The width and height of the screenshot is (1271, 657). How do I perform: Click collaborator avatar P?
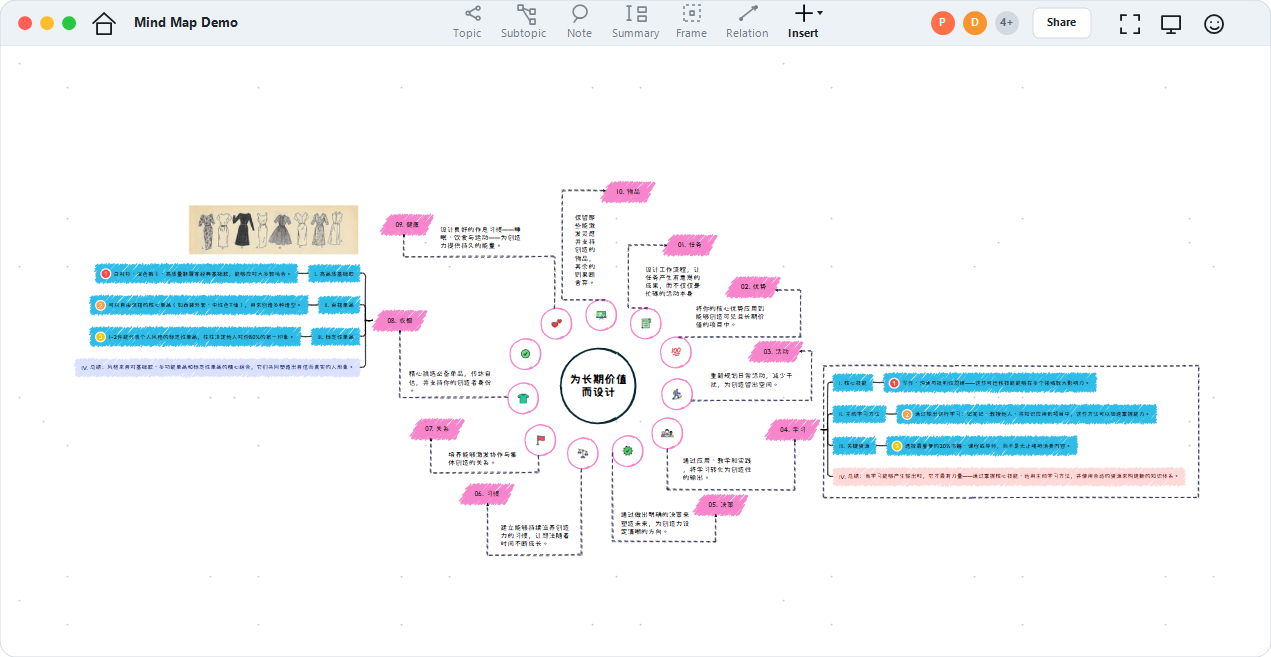943,23
